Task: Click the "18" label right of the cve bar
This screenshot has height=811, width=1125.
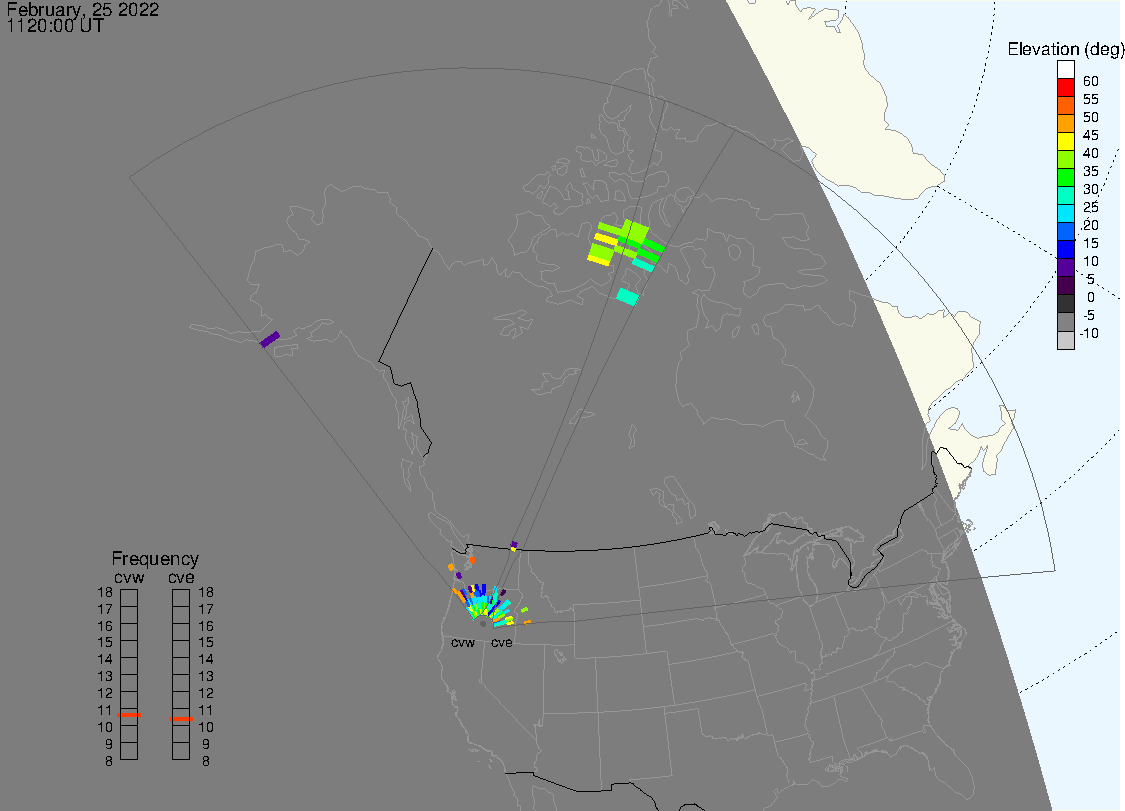Action: [206, 592]
